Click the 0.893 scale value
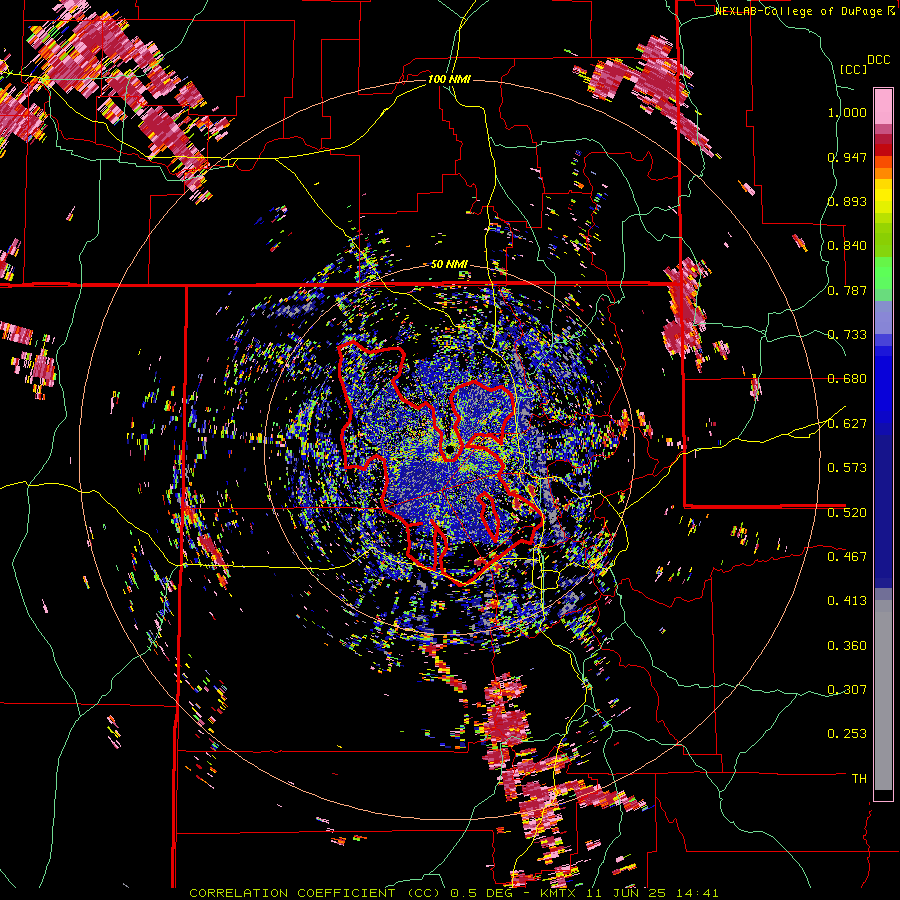 point(847,201)
